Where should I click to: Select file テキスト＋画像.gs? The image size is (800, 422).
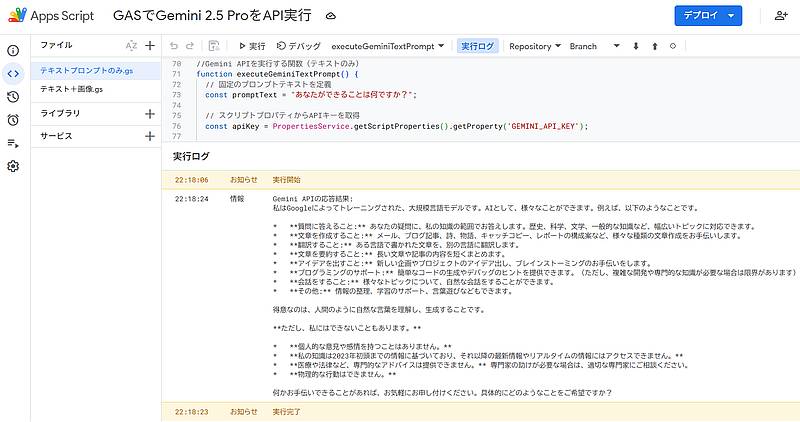[96, 89]
